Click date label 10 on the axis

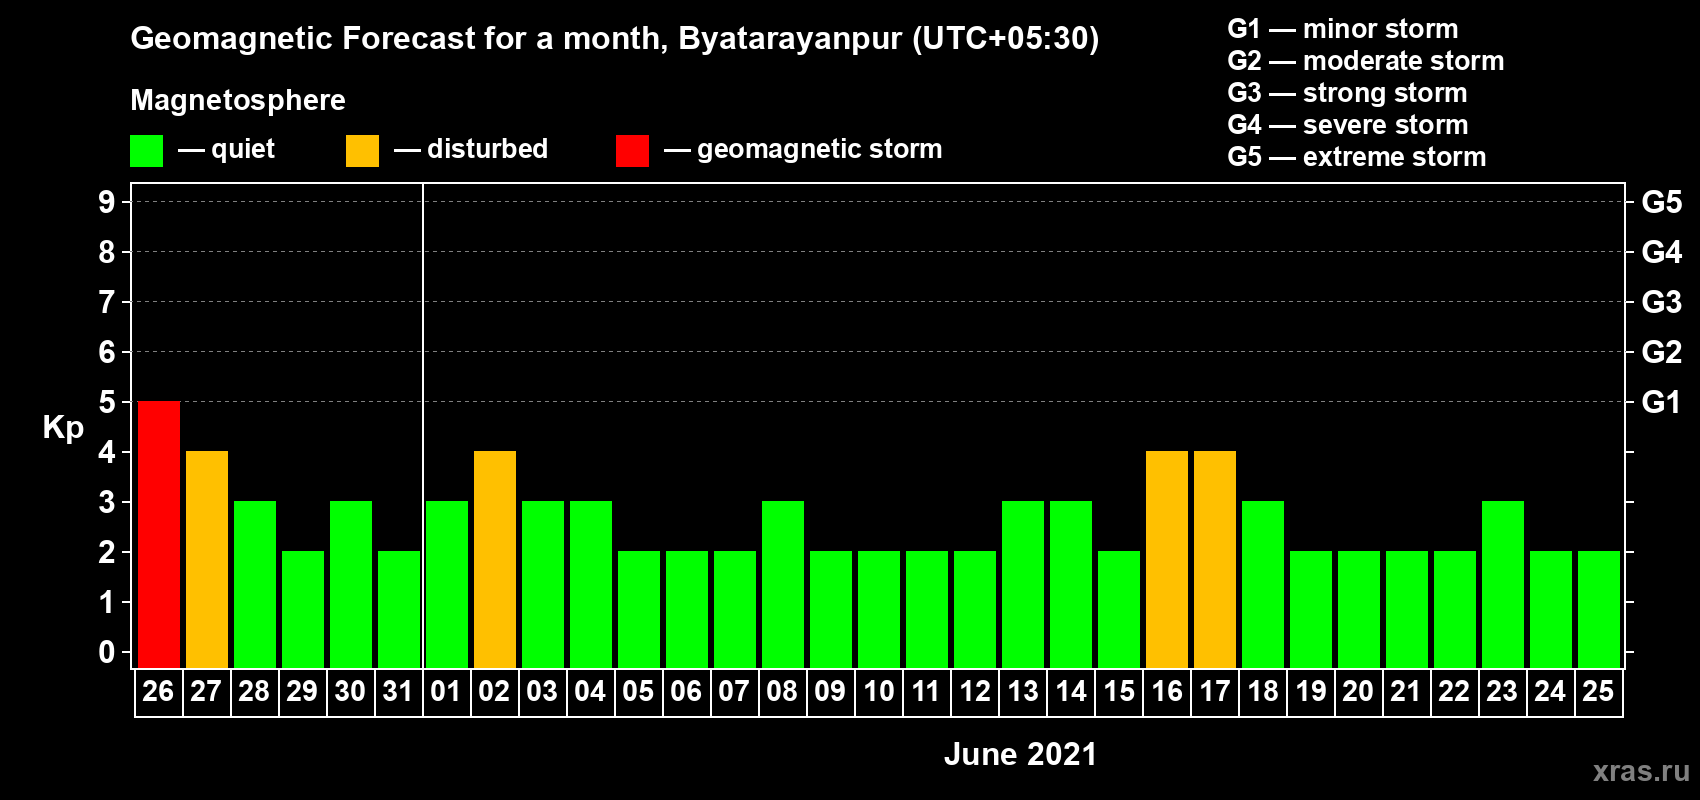pos(879,691)
